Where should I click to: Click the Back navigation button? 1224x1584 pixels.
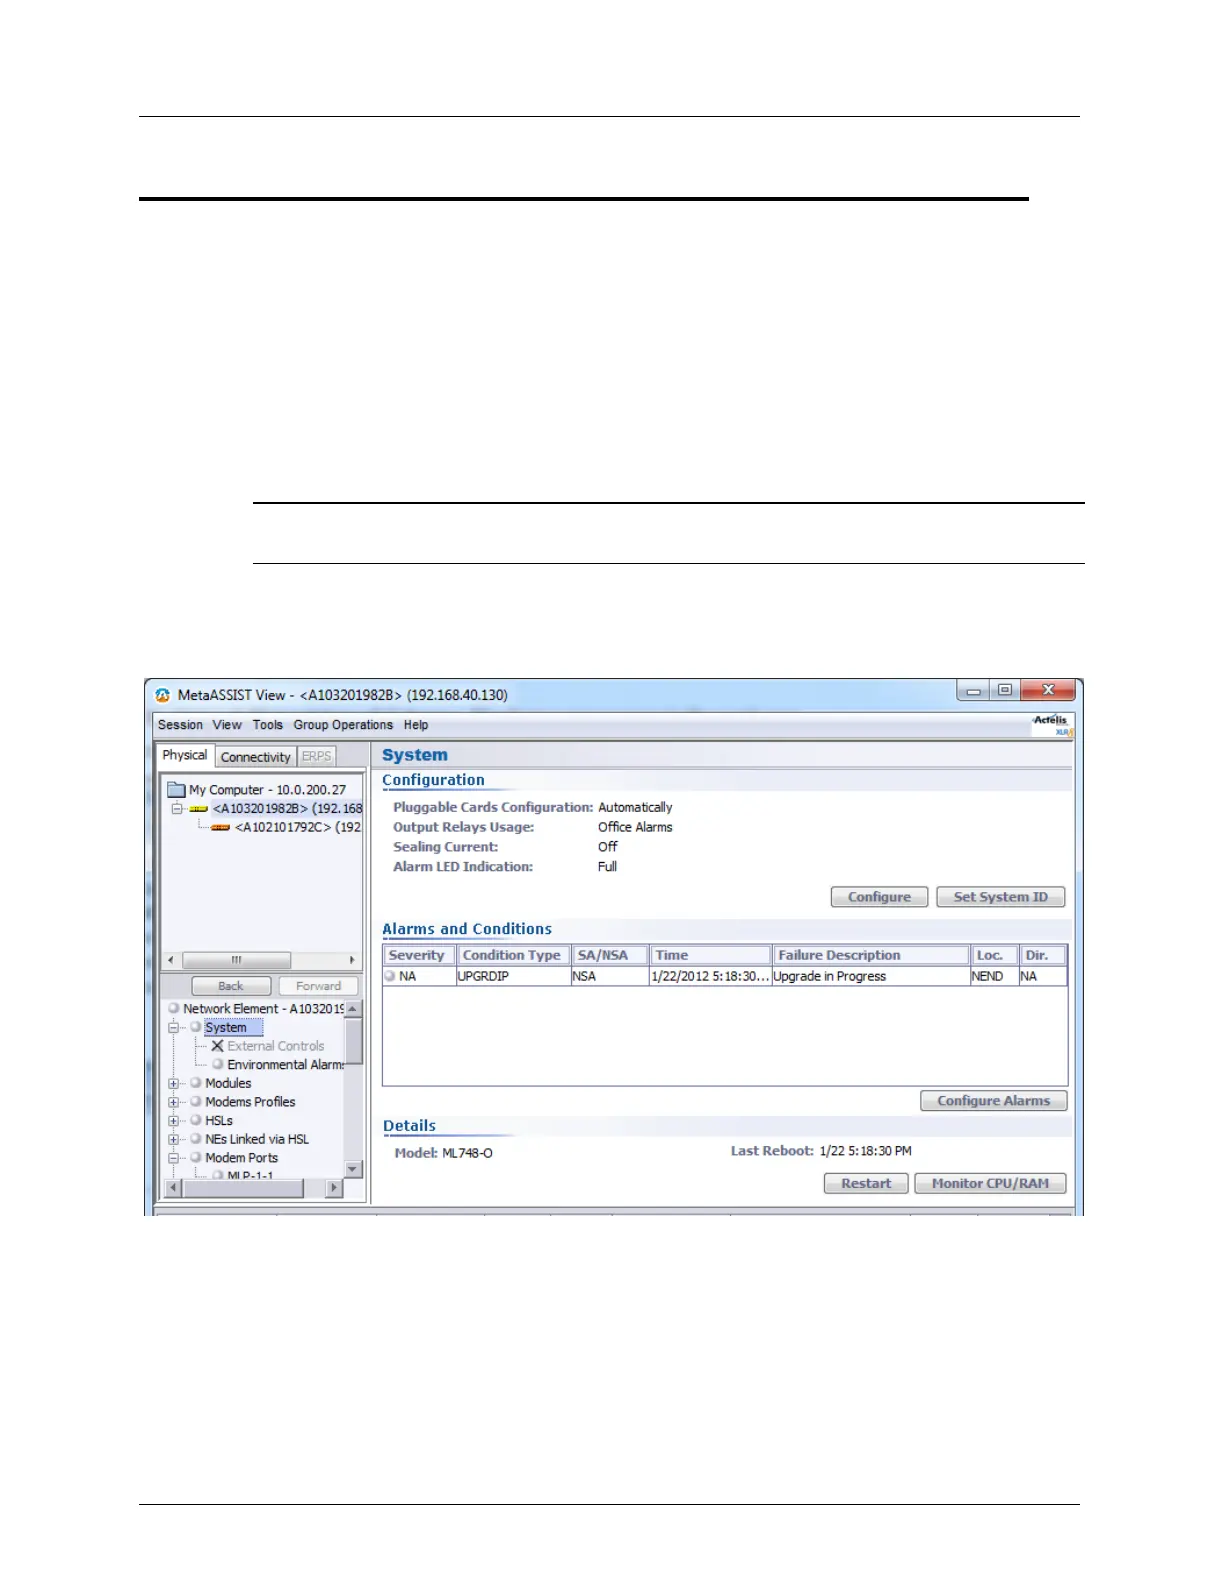231,986
